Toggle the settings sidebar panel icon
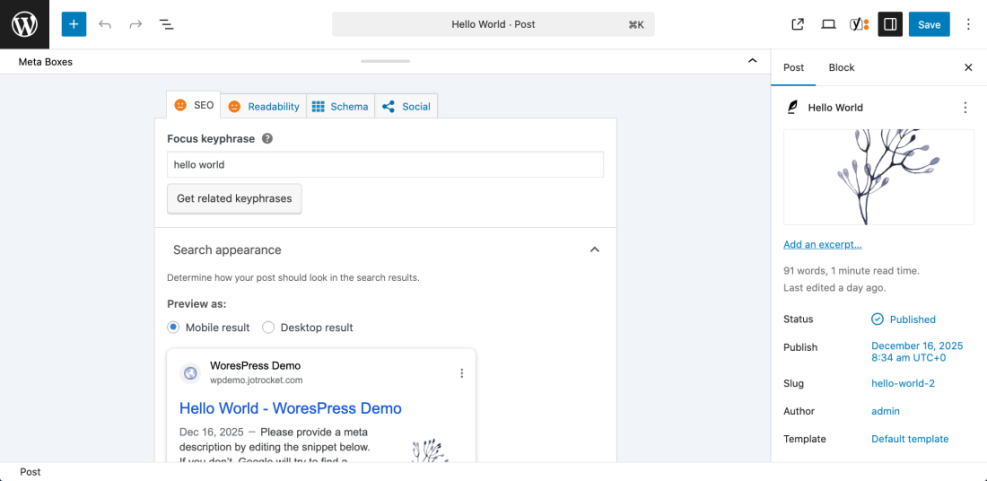The image size is (987, 481). coord(890,25)
